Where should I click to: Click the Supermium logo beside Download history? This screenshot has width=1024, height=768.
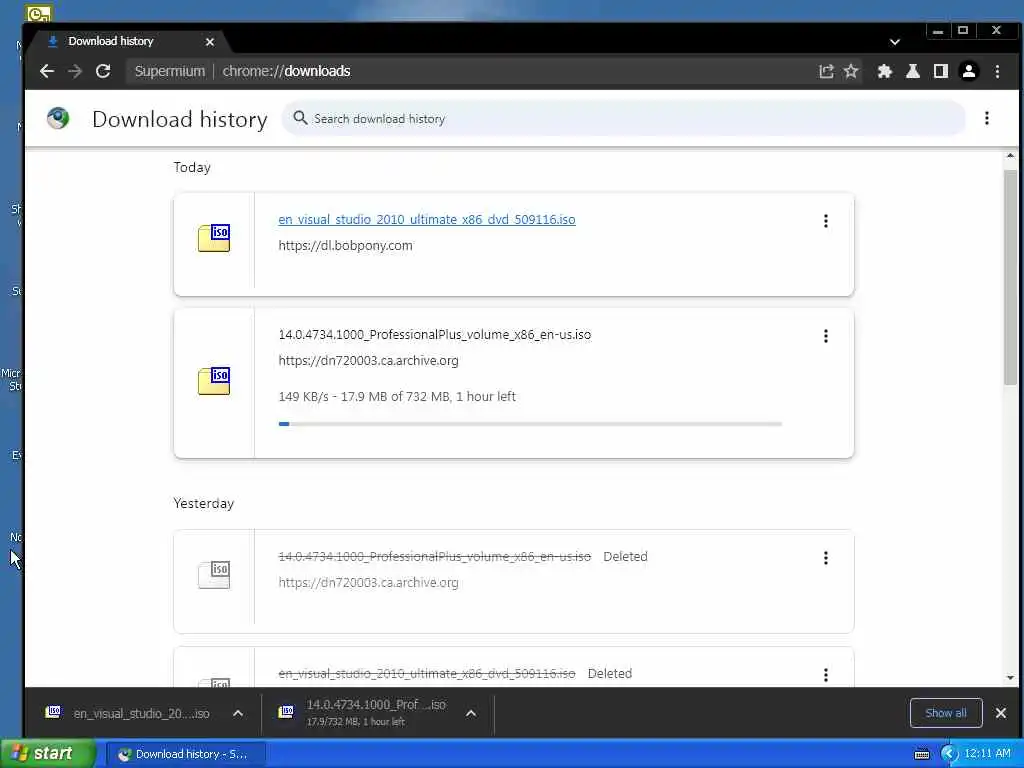click(58, 118)
